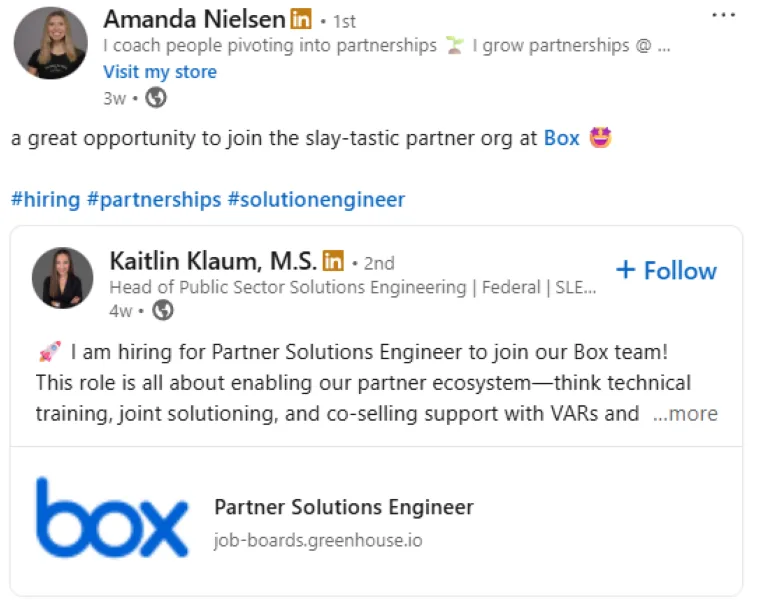Click the Box logo in job preview
This screenshot has height=600, width=762.
[112, 517]
